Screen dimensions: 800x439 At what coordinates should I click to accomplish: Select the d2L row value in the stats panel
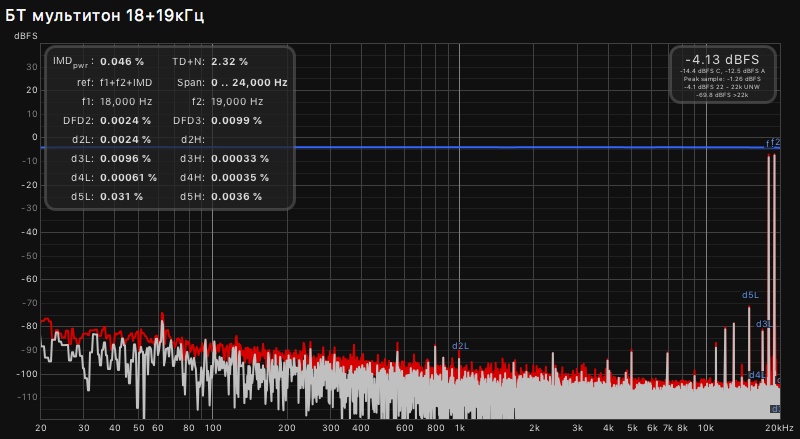(x=126, y=140)
